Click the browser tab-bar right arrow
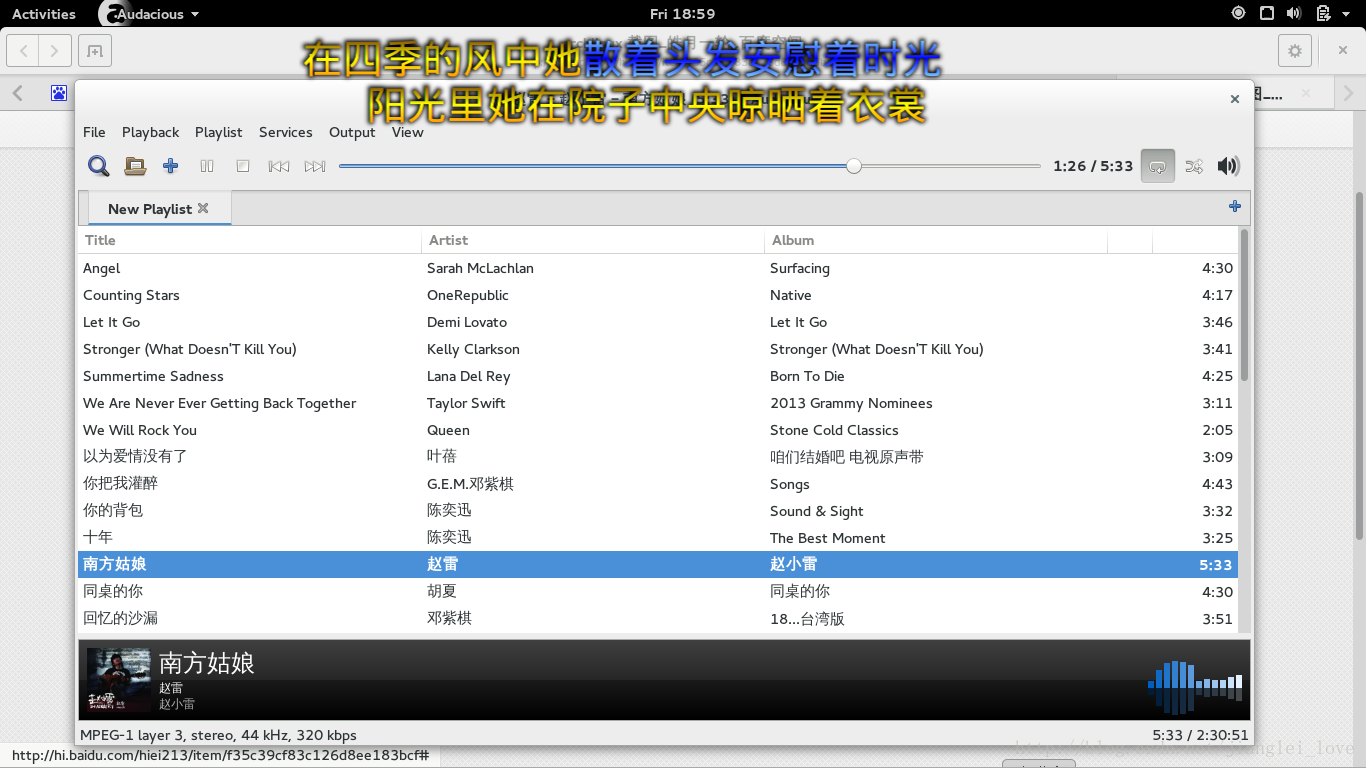1366x768 pixels. 1349,93
